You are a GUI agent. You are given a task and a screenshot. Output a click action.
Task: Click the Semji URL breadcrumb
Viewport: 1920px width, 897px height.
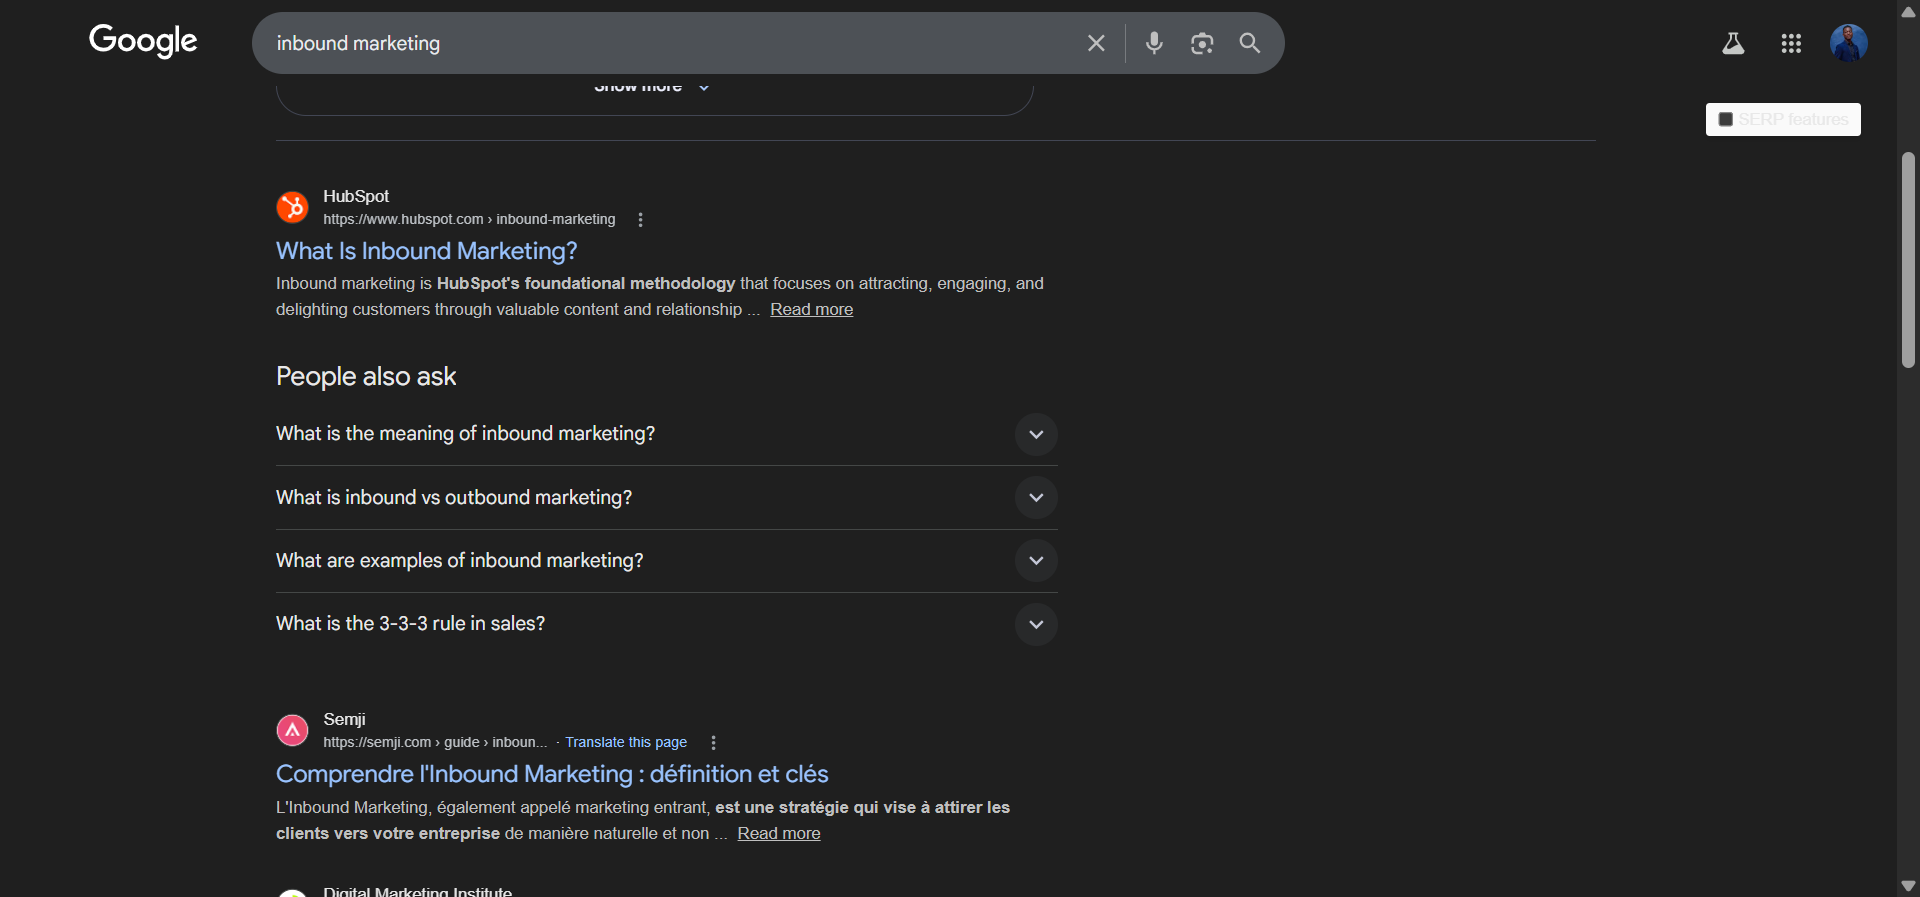point(435,742)
